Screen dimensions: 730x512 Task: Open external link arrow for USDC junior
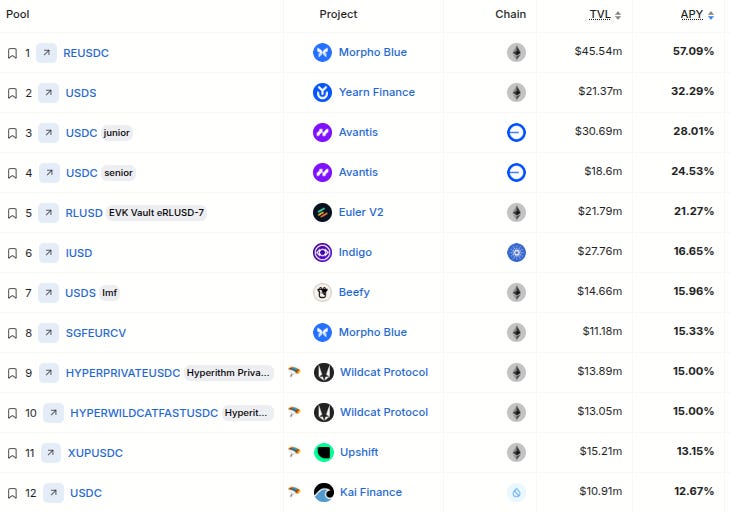pyautogui.click(x=48, y=133)
